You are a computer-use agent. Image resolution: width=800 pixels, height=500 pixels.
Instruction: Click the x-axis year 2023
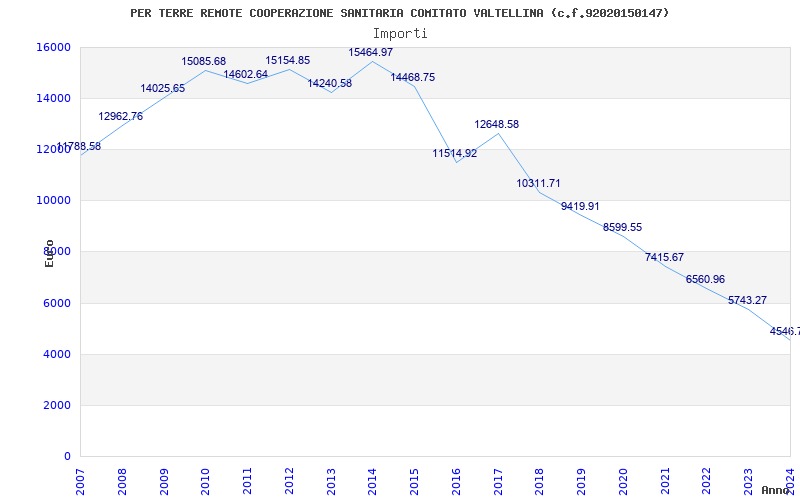[x=748, y=482]
